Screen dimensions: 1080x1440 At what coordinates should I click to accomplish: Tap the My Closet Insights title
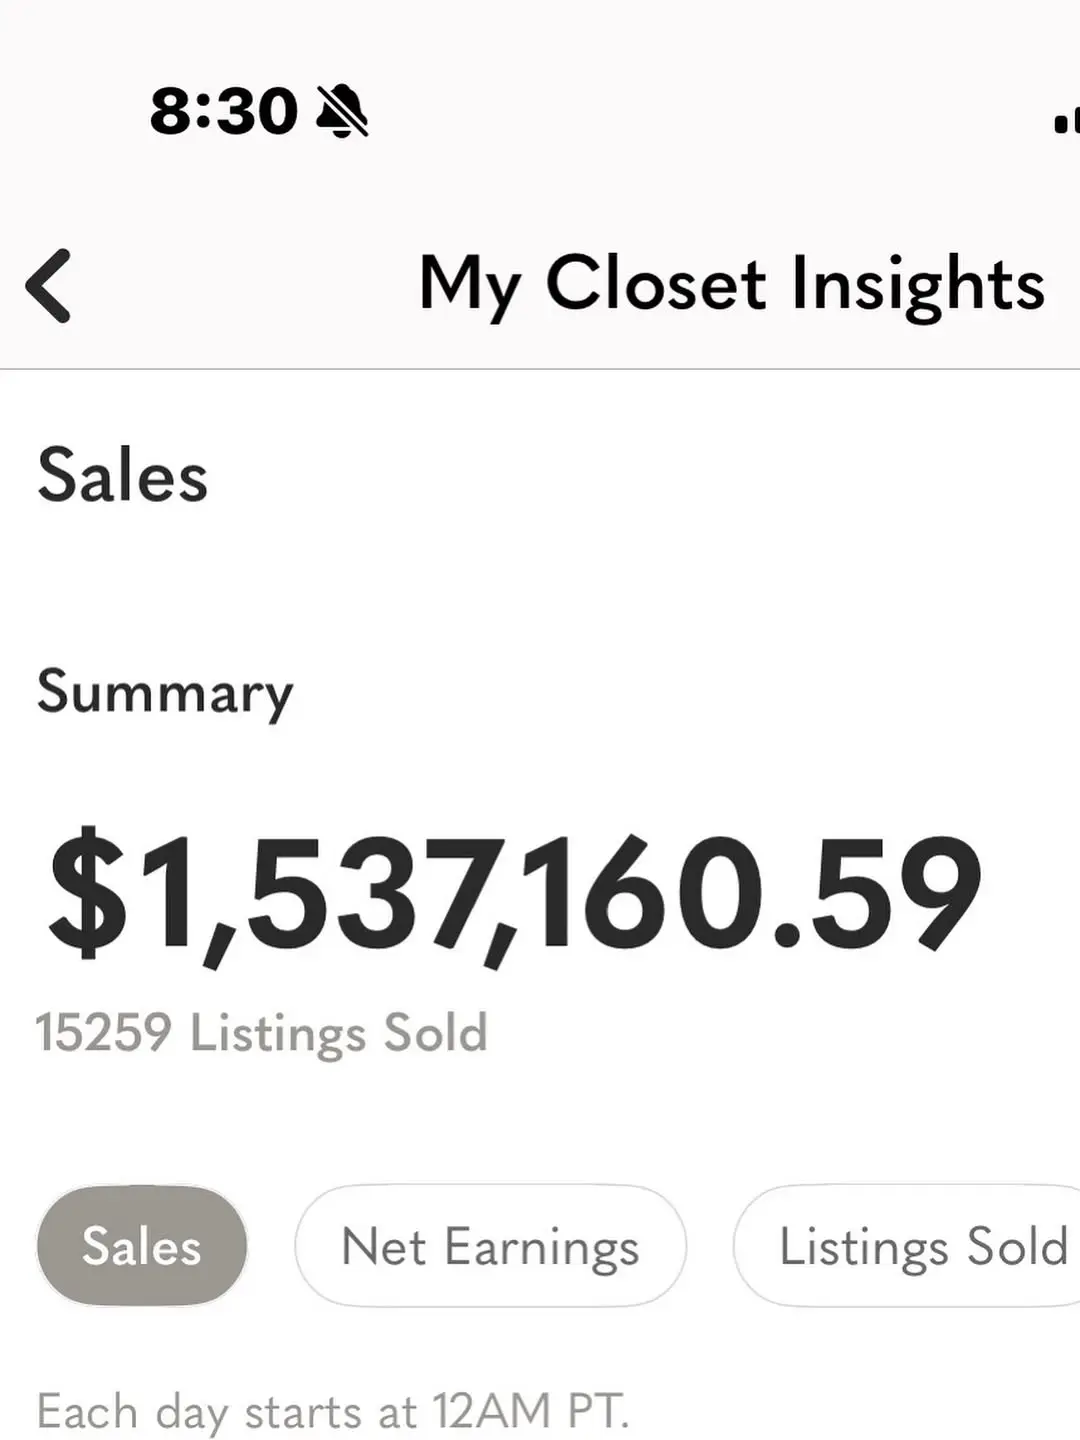click(x=732, y=285)
